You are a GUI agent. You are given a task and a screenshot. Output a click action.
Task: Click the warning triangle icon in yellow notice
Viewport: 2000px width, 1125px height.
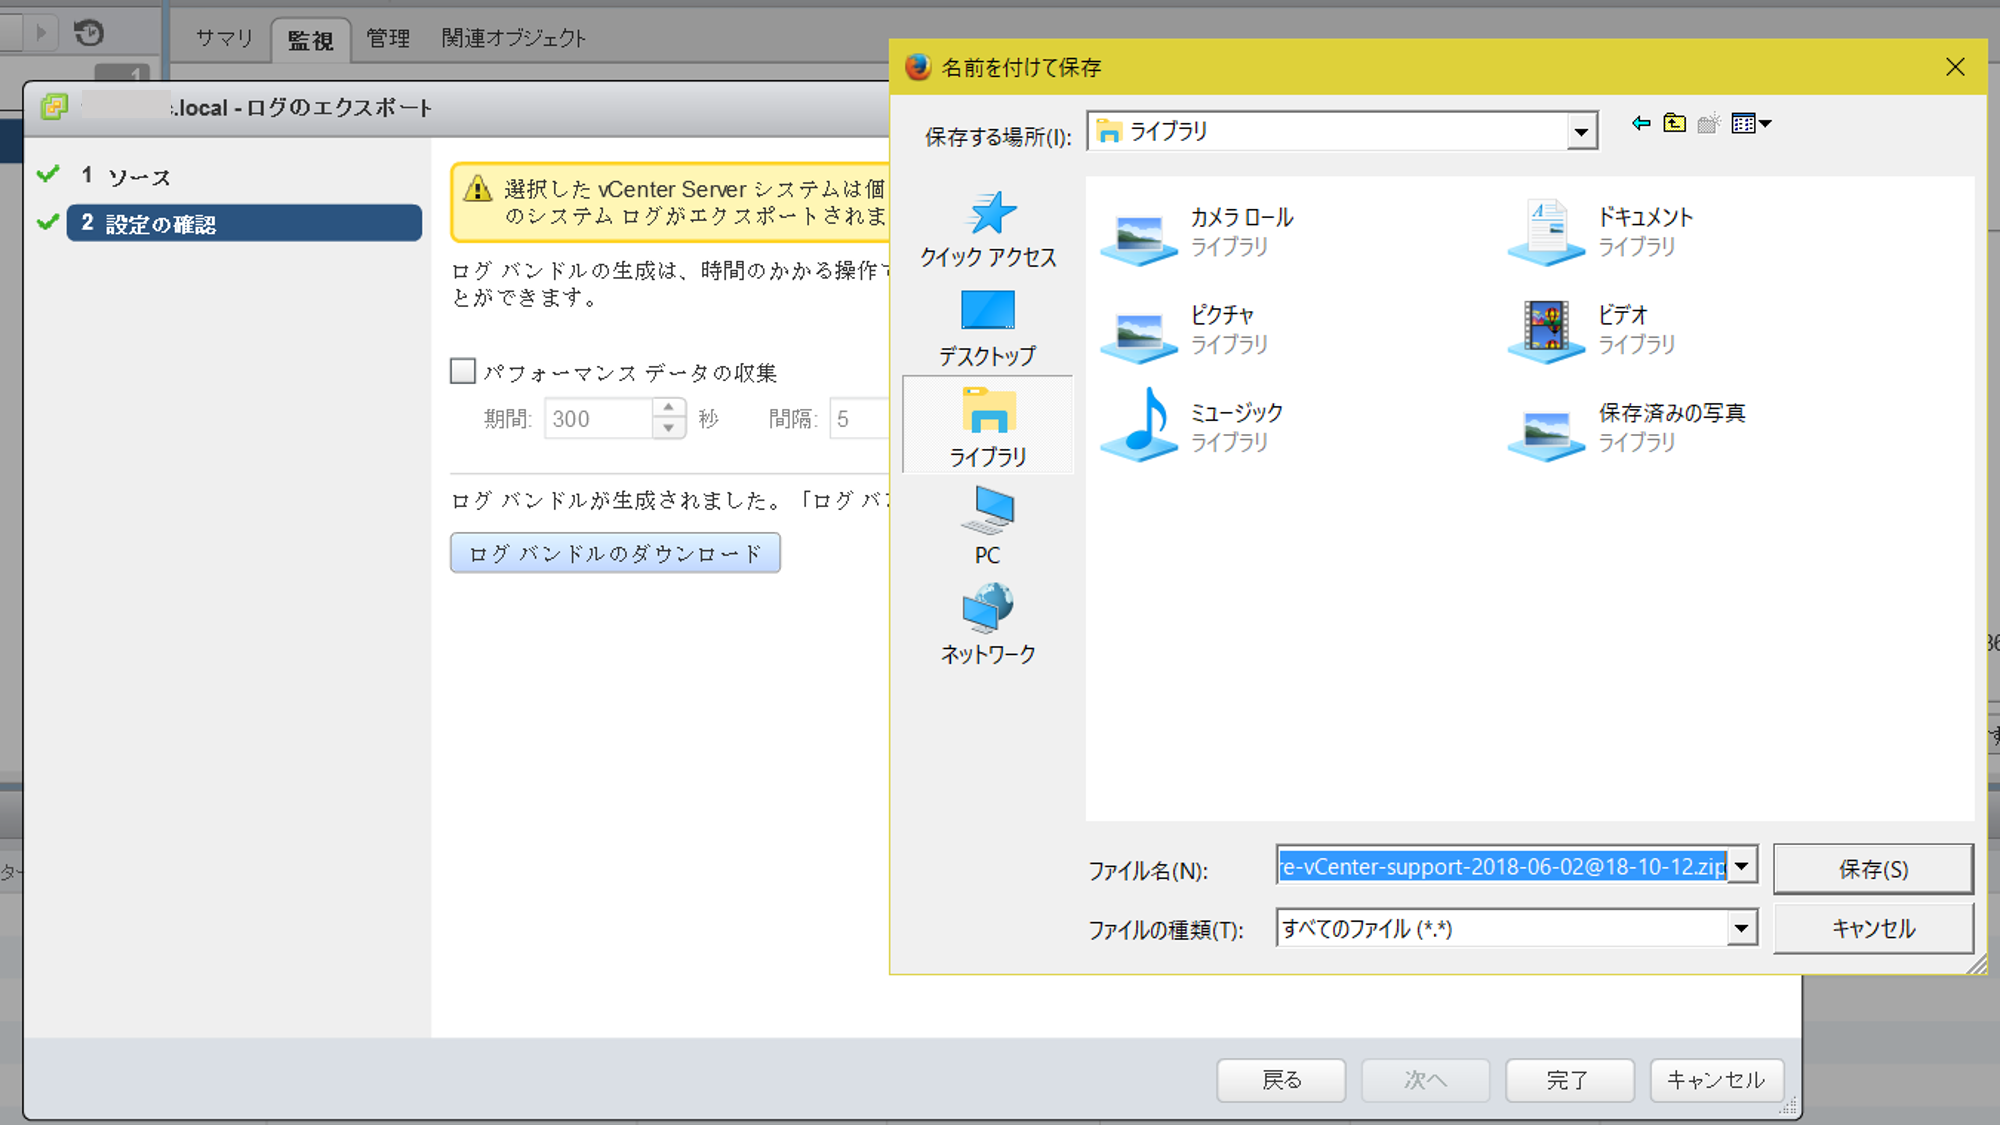point(478,189)
